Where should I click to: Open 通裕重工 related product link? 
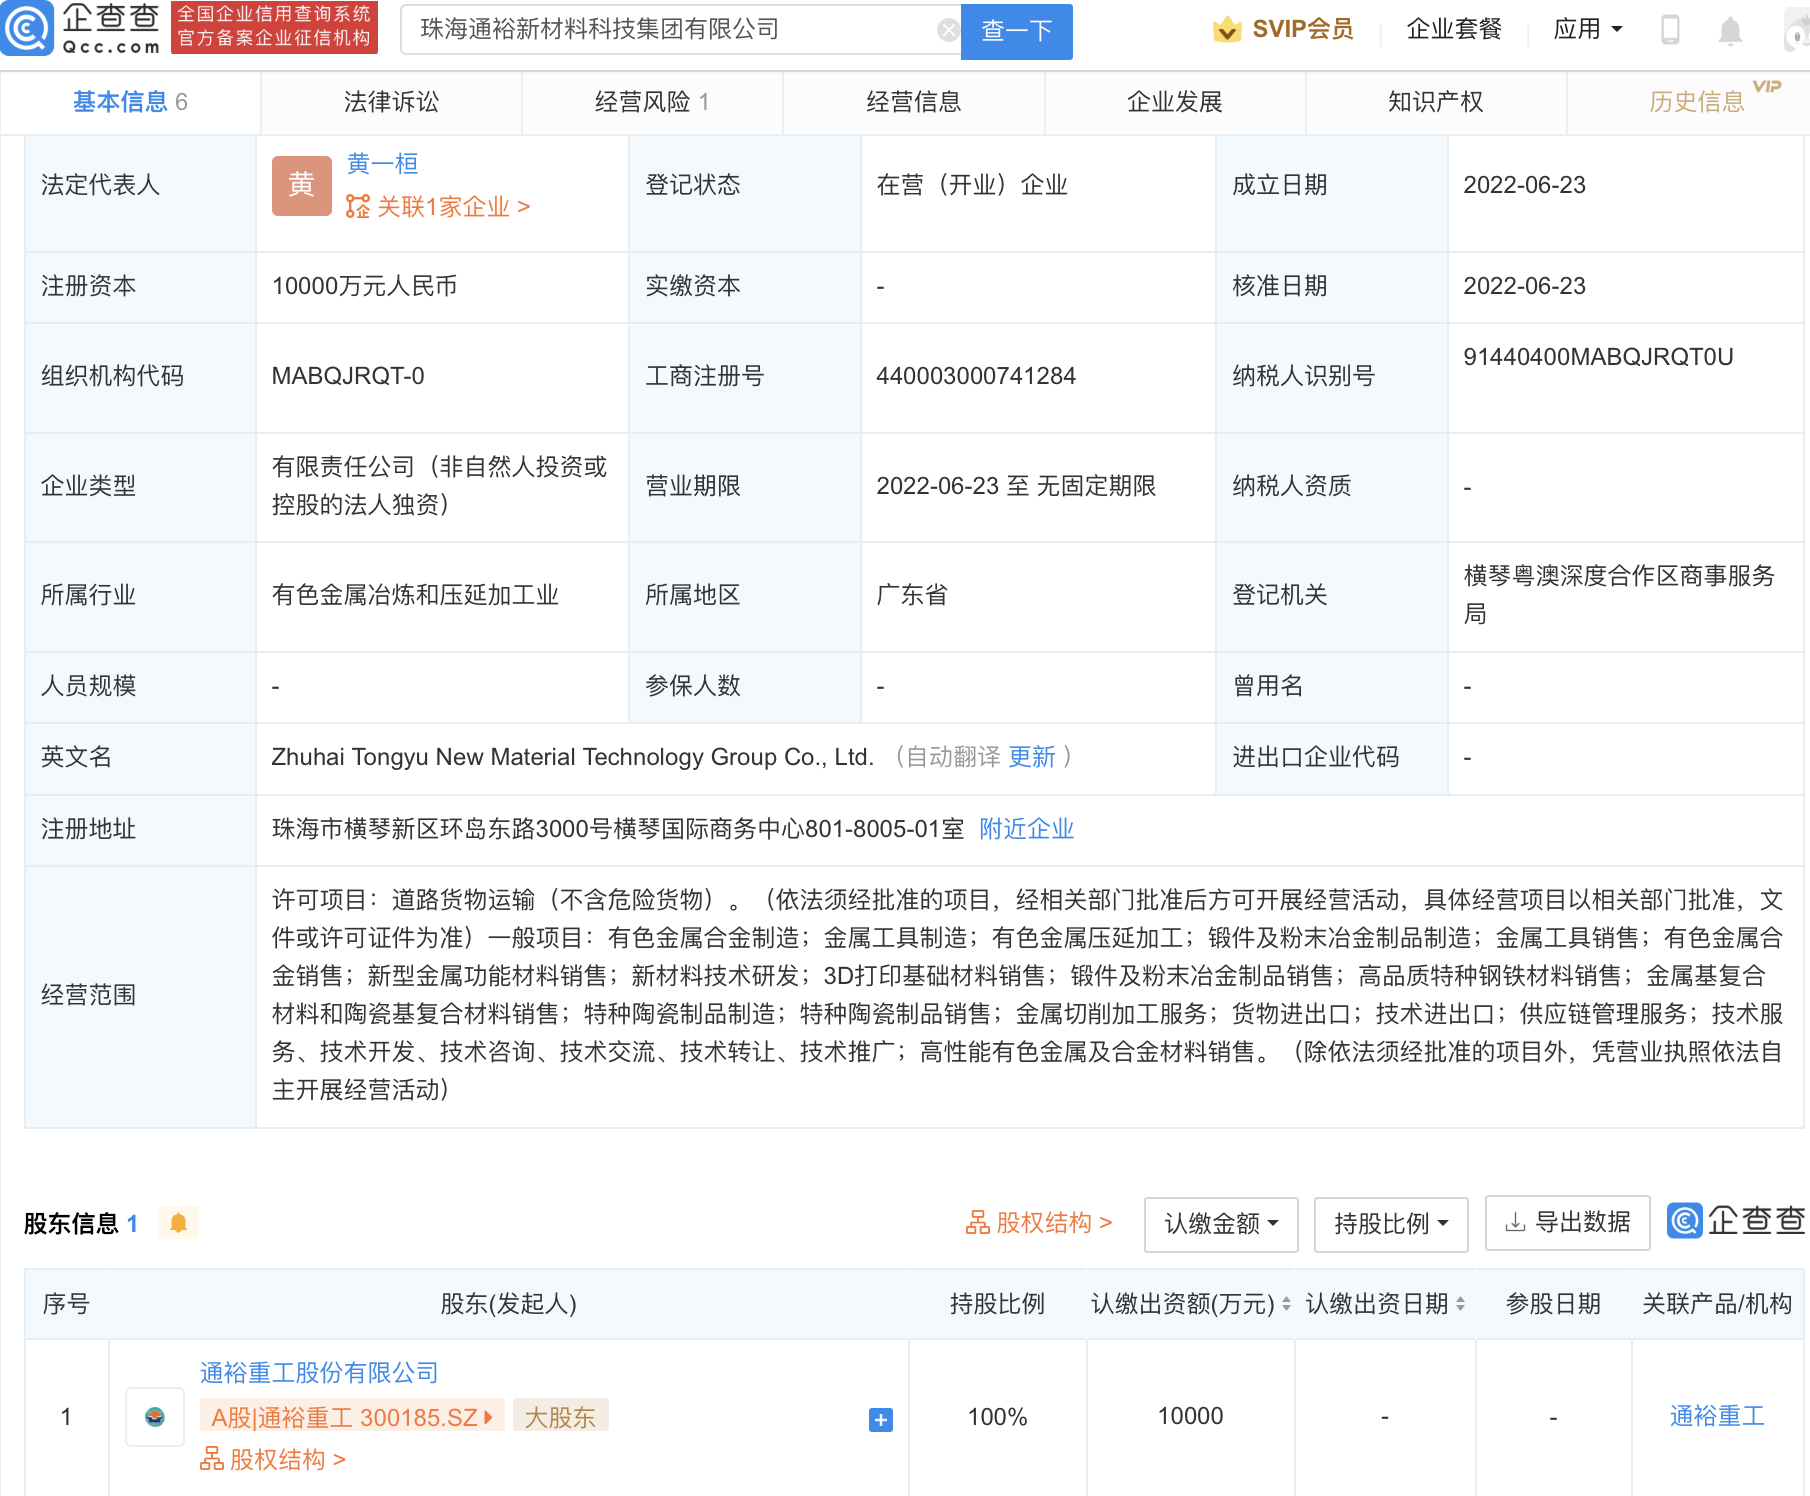coord(1717,1416)
